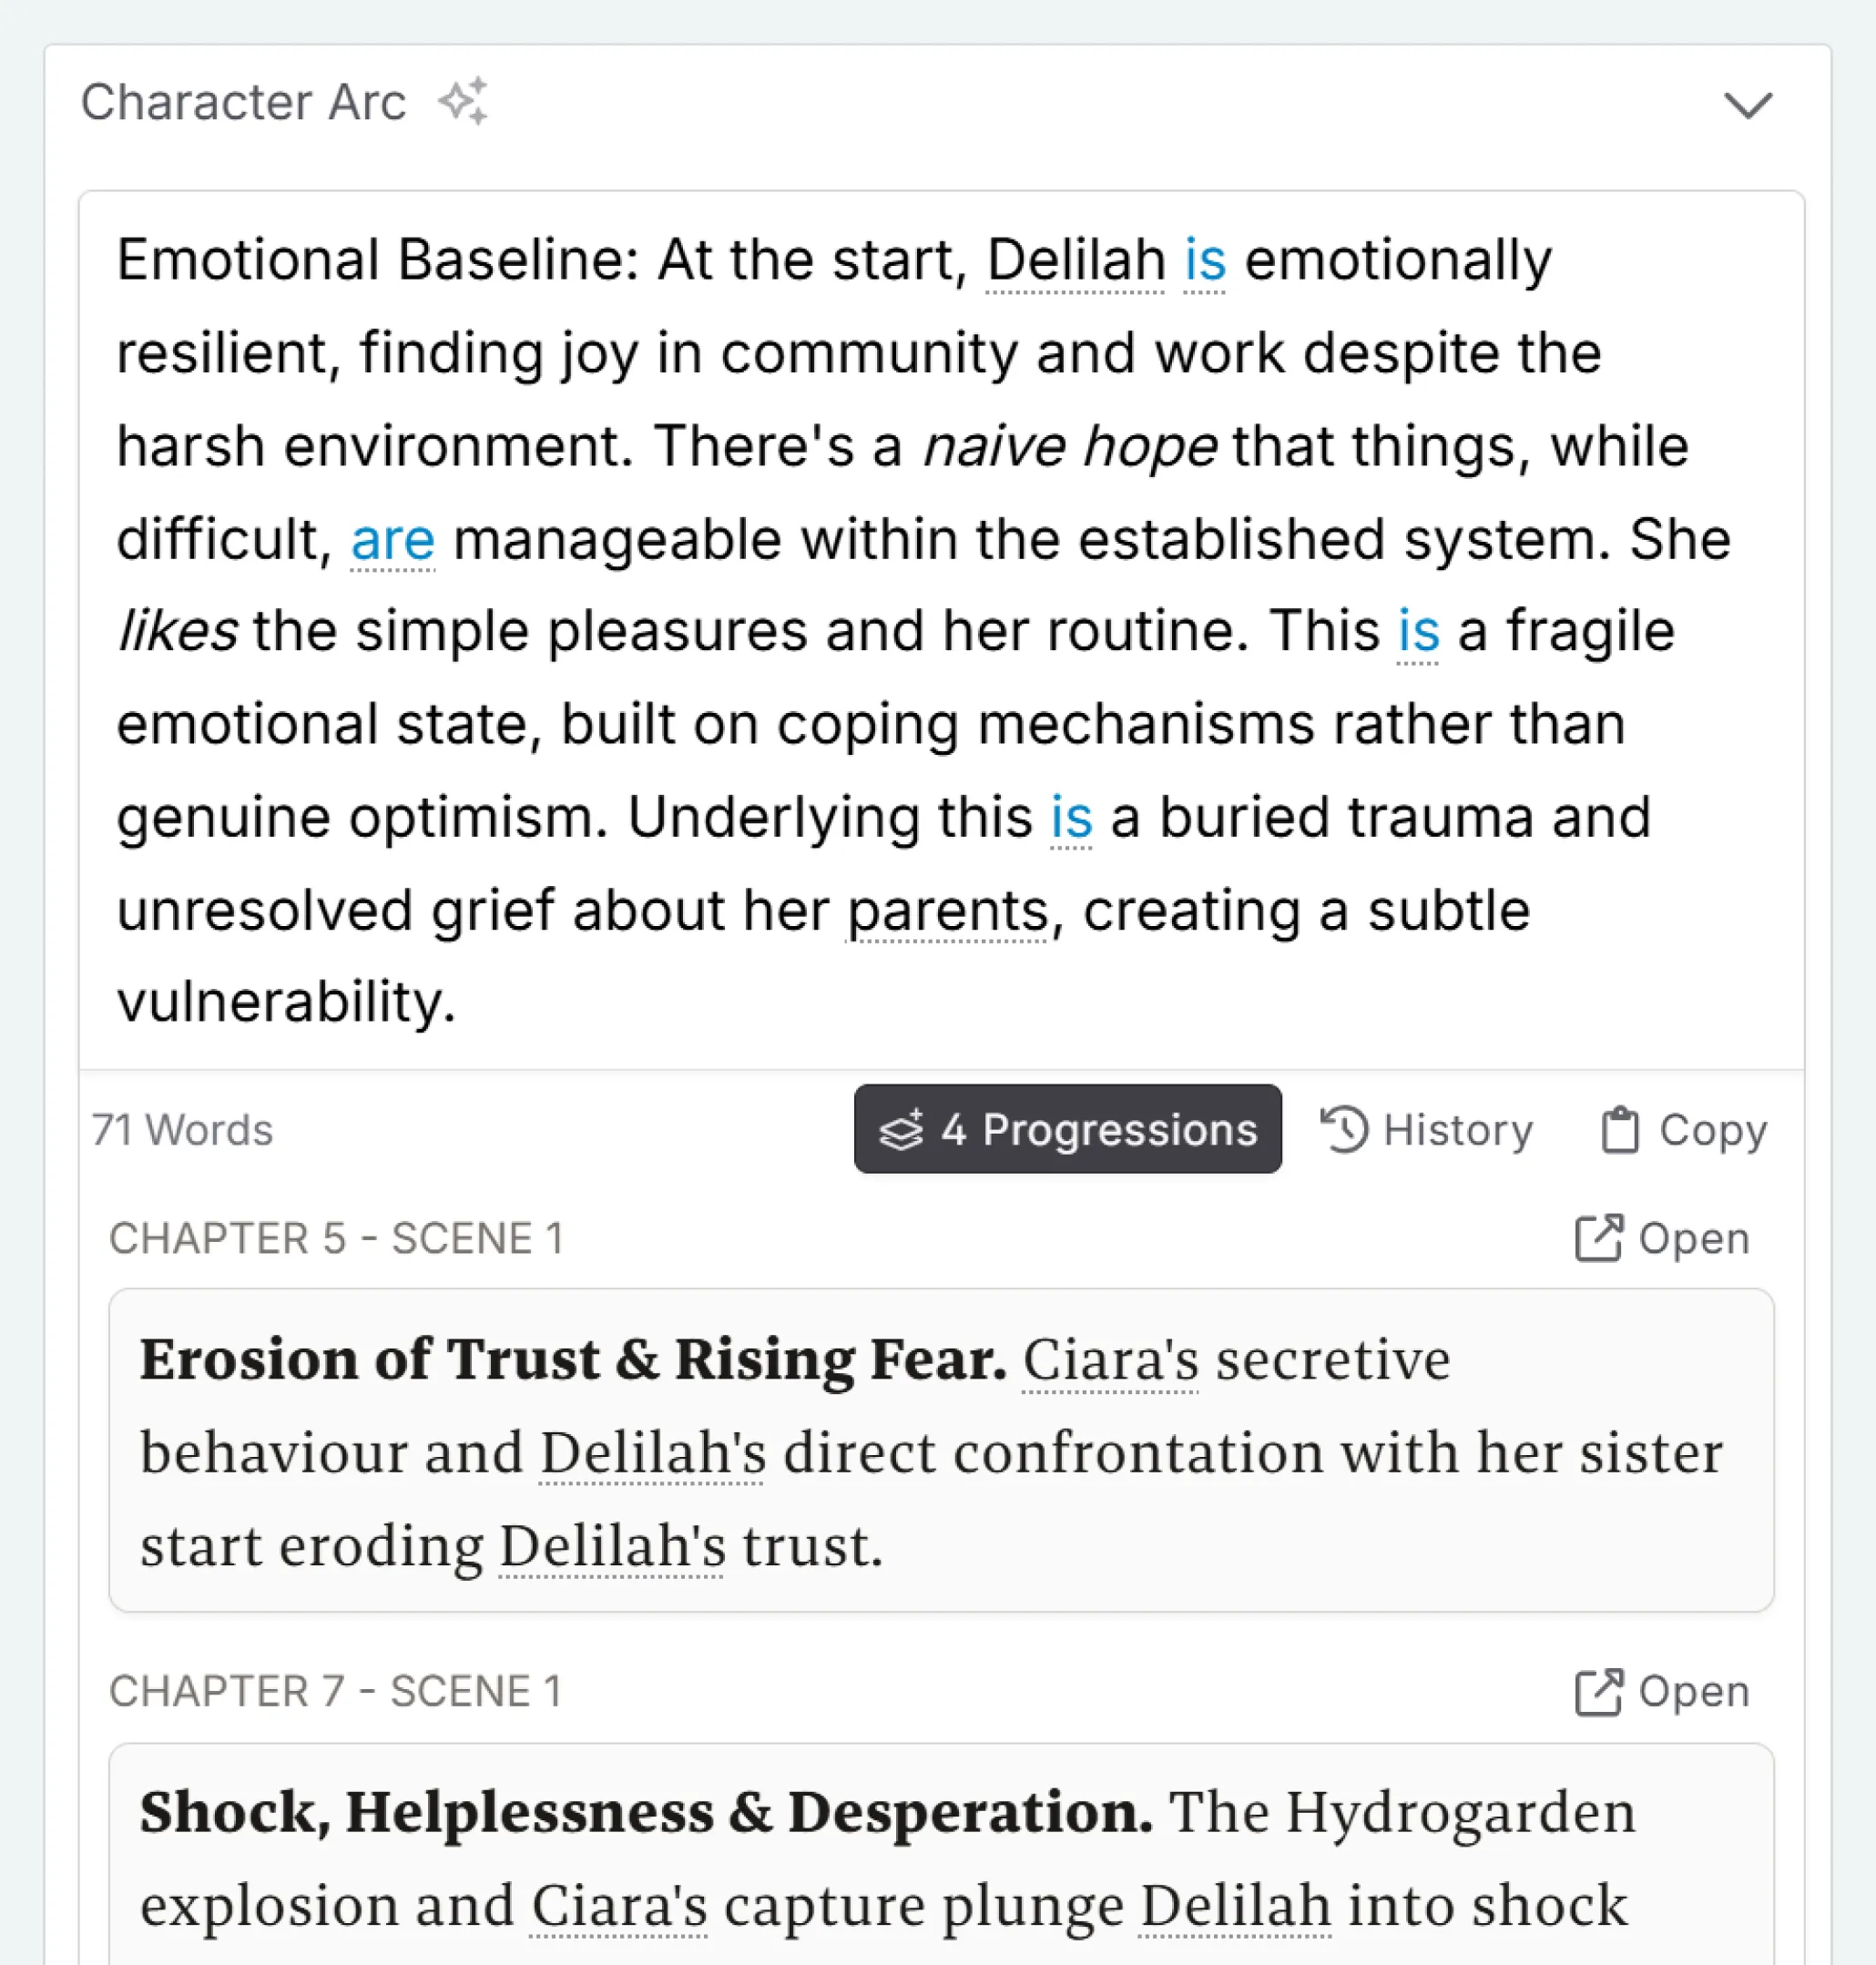
Task: Click the external-link icon for Chapter 5 Scene 1
Action: tap(1599, 1238)
